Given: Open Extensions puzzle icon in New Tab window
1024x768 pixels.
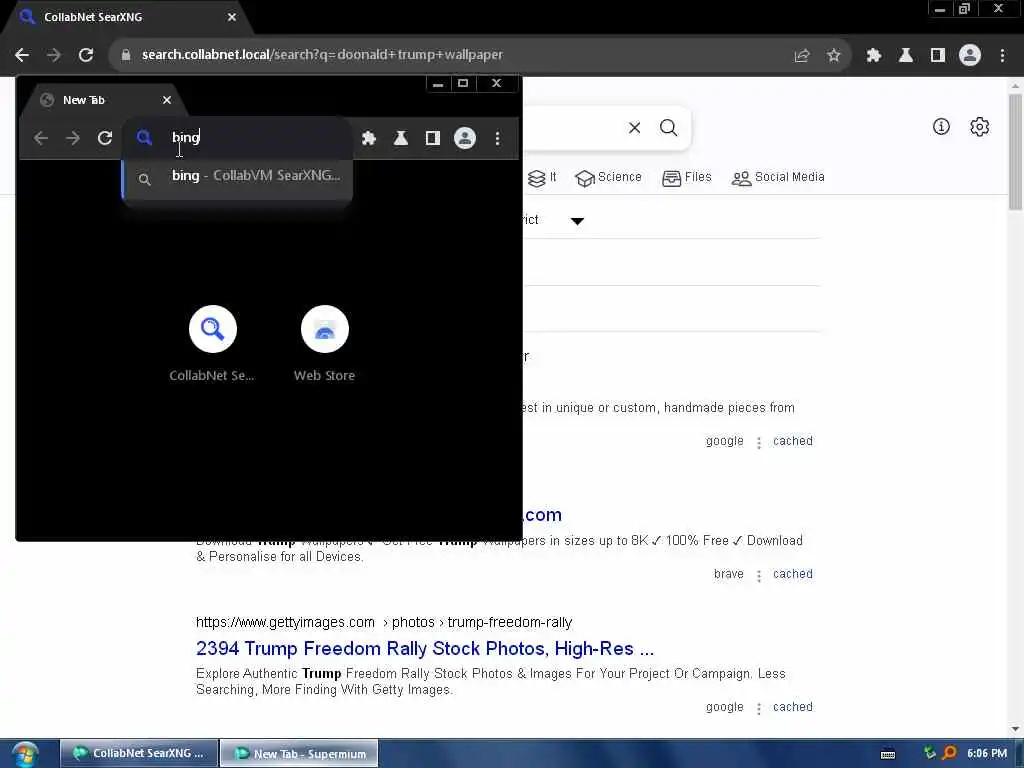Looking at the screenshot, I should 369,138.
